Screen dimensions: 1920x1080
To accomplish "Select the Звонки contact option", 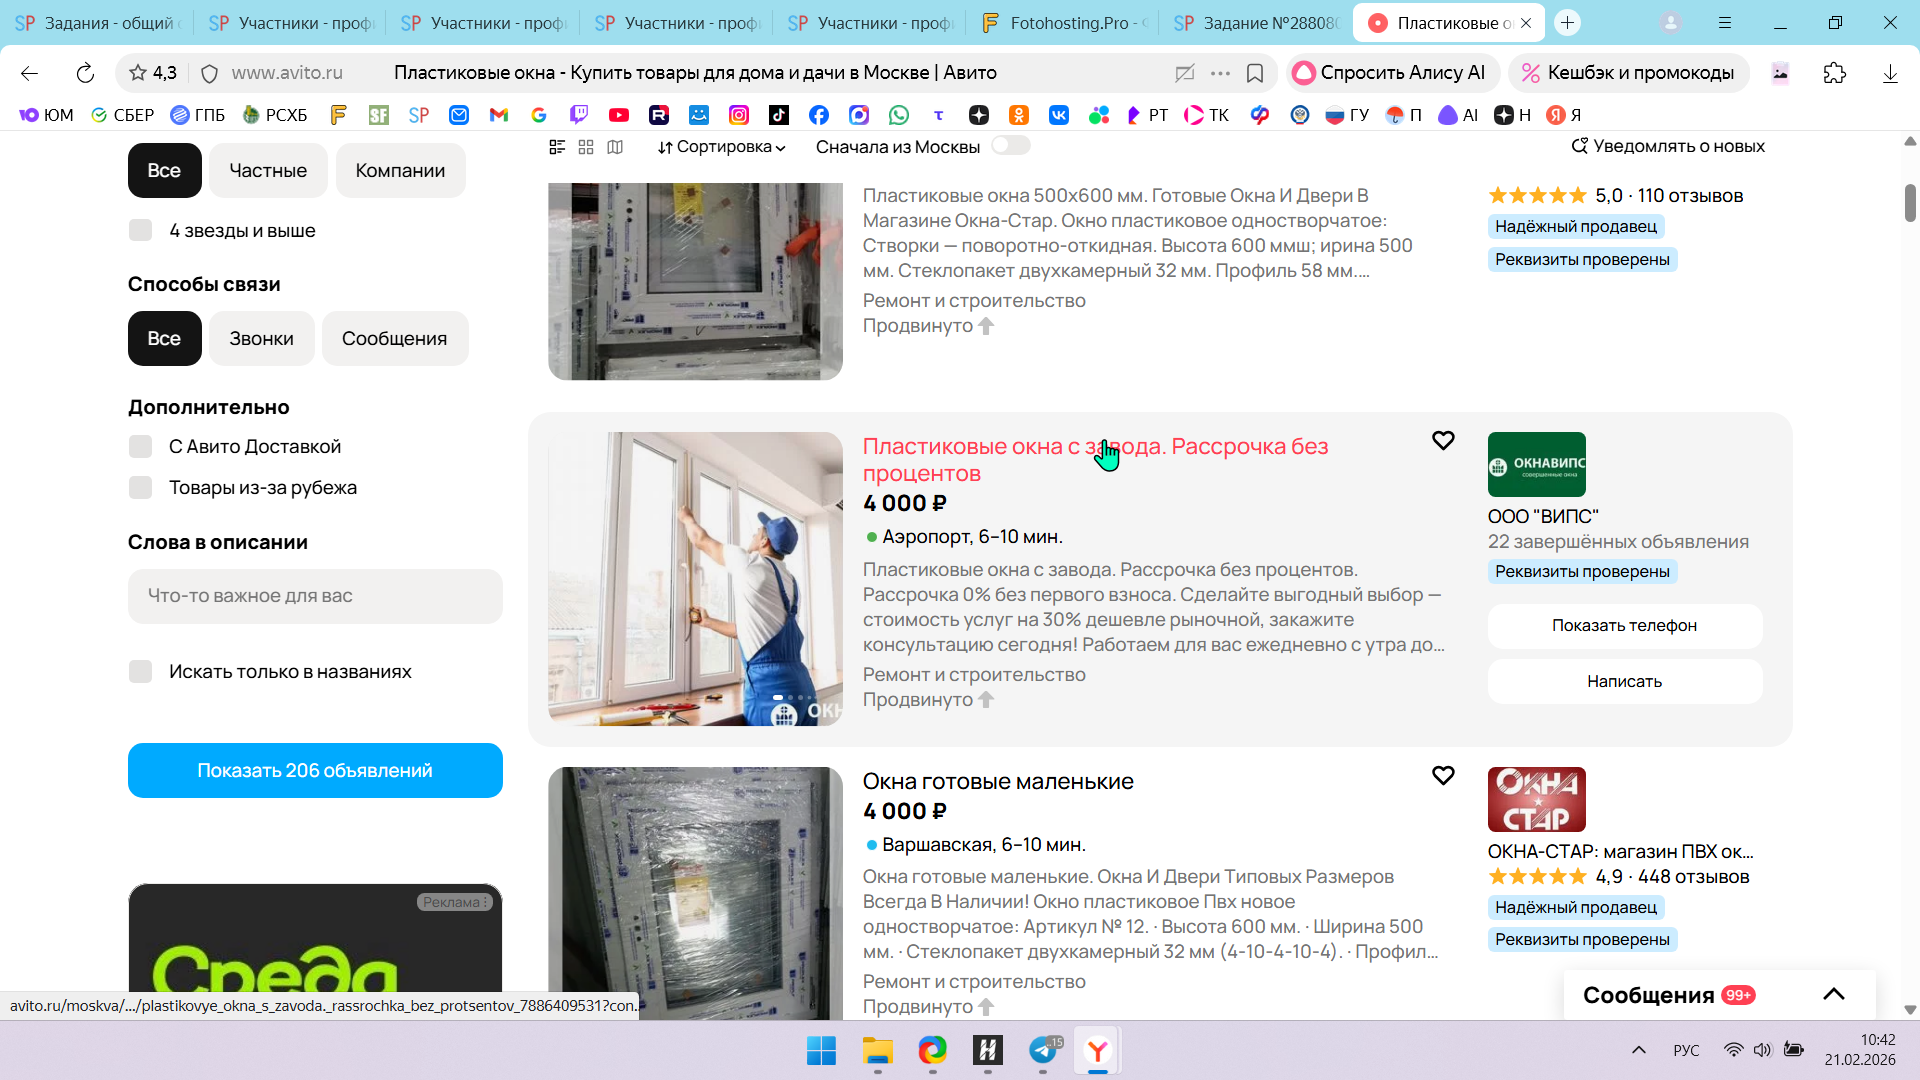I will tap(261, 339).
